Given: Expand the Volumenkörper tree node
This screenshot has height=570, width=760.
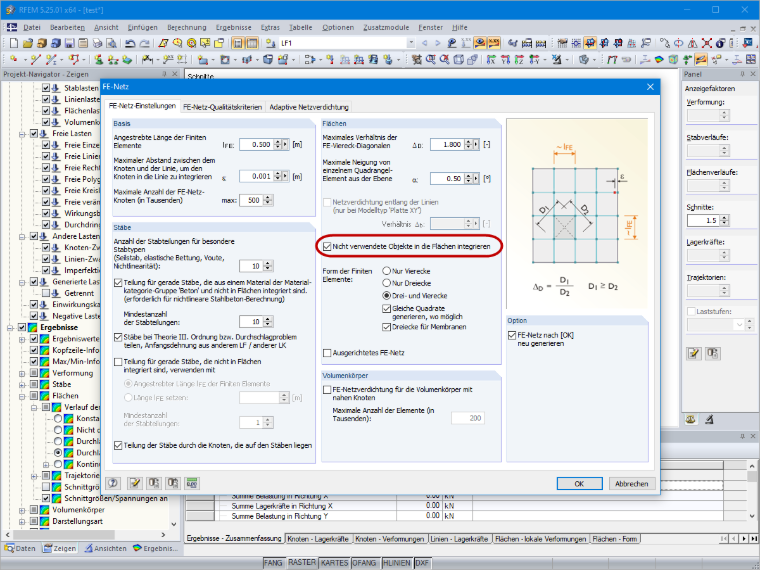Looking at the screenshot, I should [x=22, y=510].
